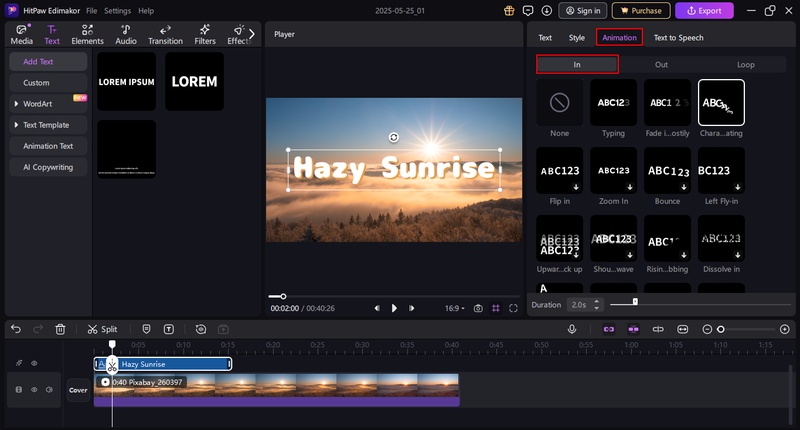This screenshot has width=800, height=430.
Task: Open the File menu
Action: pos(91,11)
